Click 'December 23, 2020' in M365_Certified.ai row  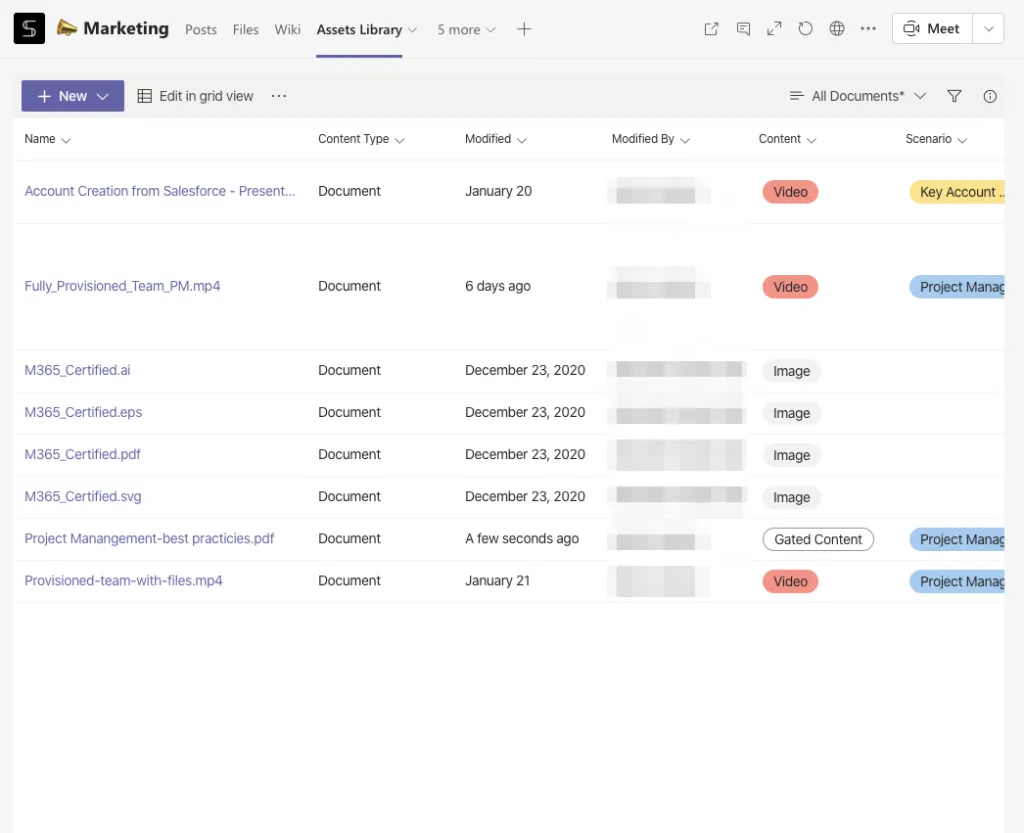(525, 370)
